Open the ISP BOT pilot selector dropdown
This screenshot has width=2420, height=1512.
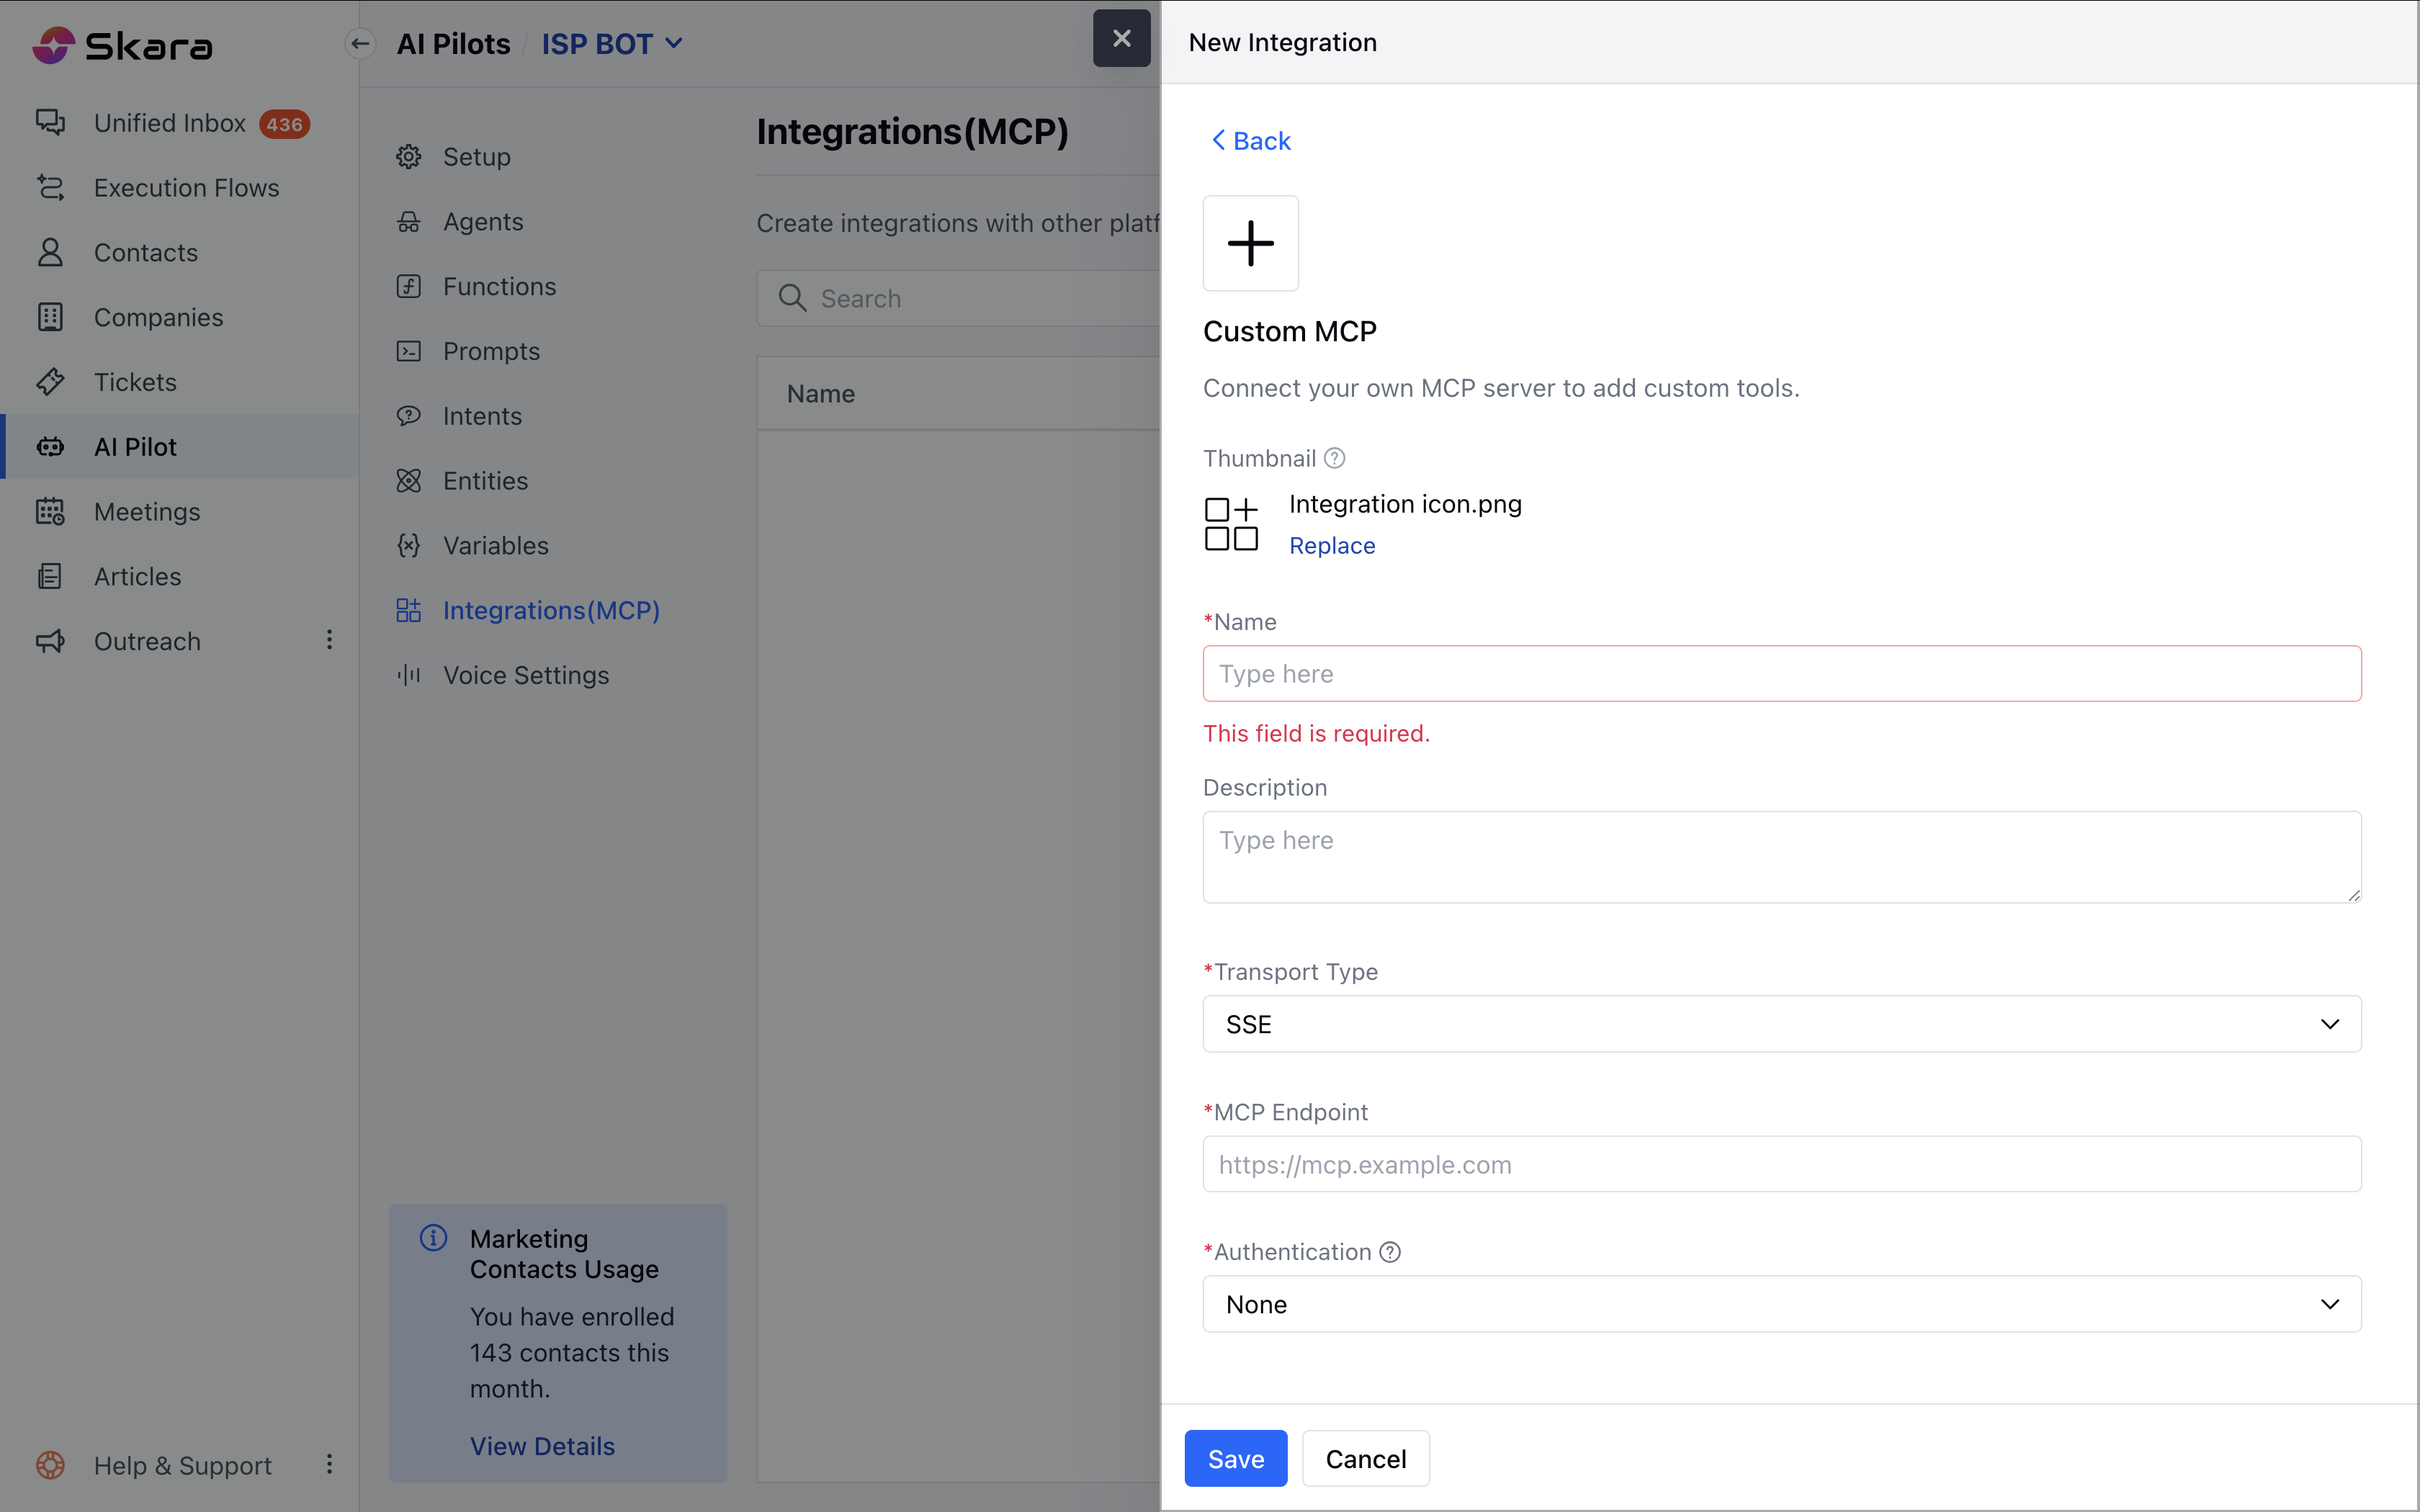(611, 44)
